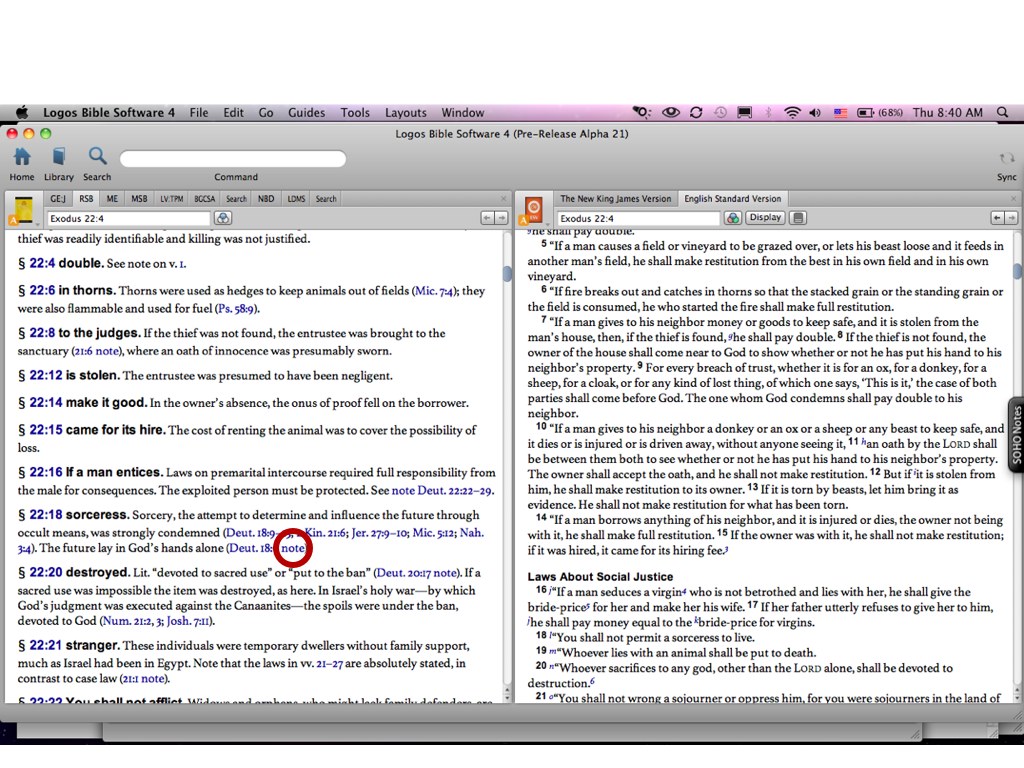The width and height of the screenshot is (1024, 768).
Task: Open the SOHO Notes side tab
Action: click(1016, 435)
